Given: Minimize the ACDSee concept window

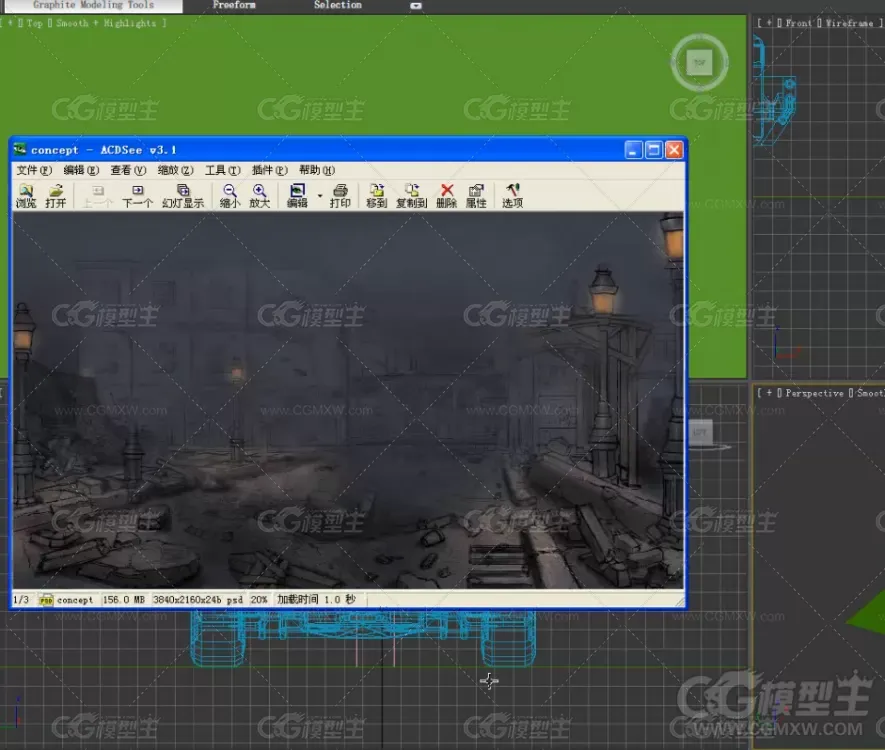Looking at the screenshot, I should coord(633,150).
